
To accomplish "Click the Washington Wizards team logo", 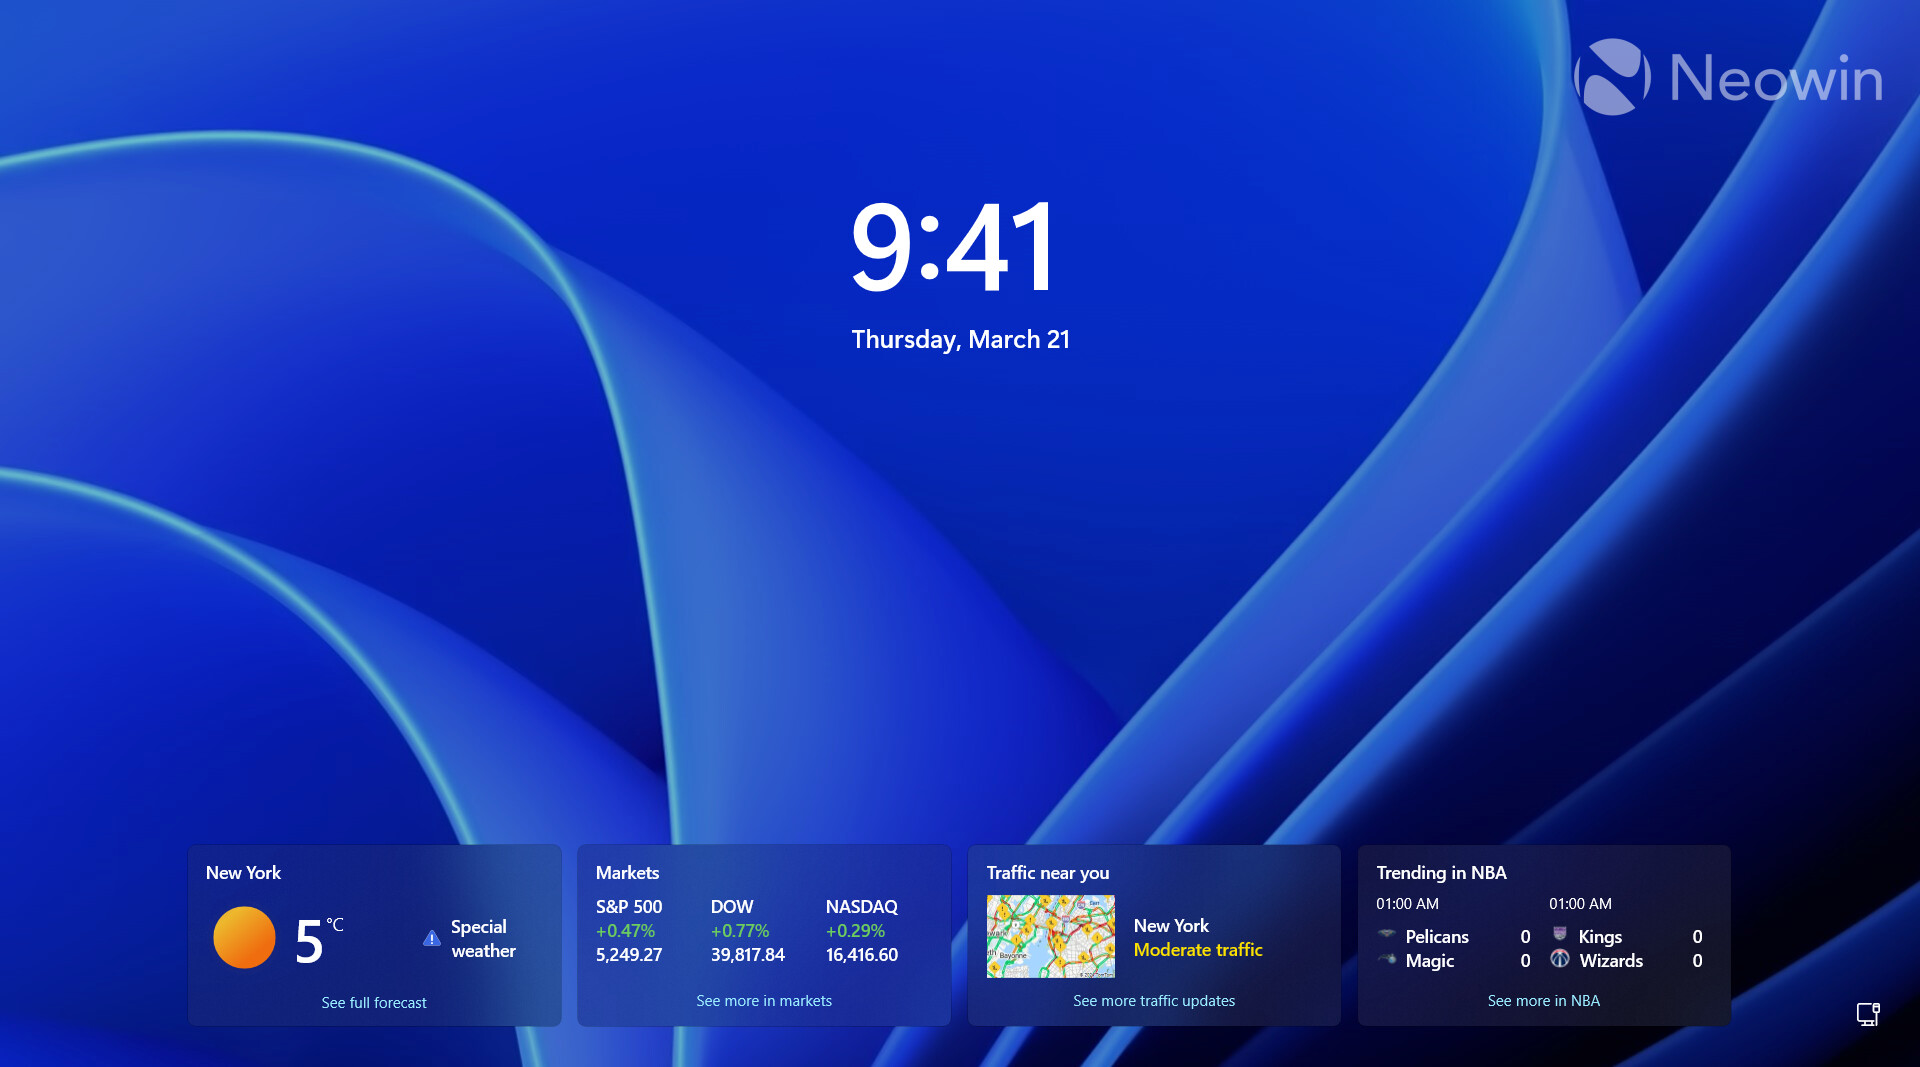I will pyautogui.click(x=1559, y=960).
